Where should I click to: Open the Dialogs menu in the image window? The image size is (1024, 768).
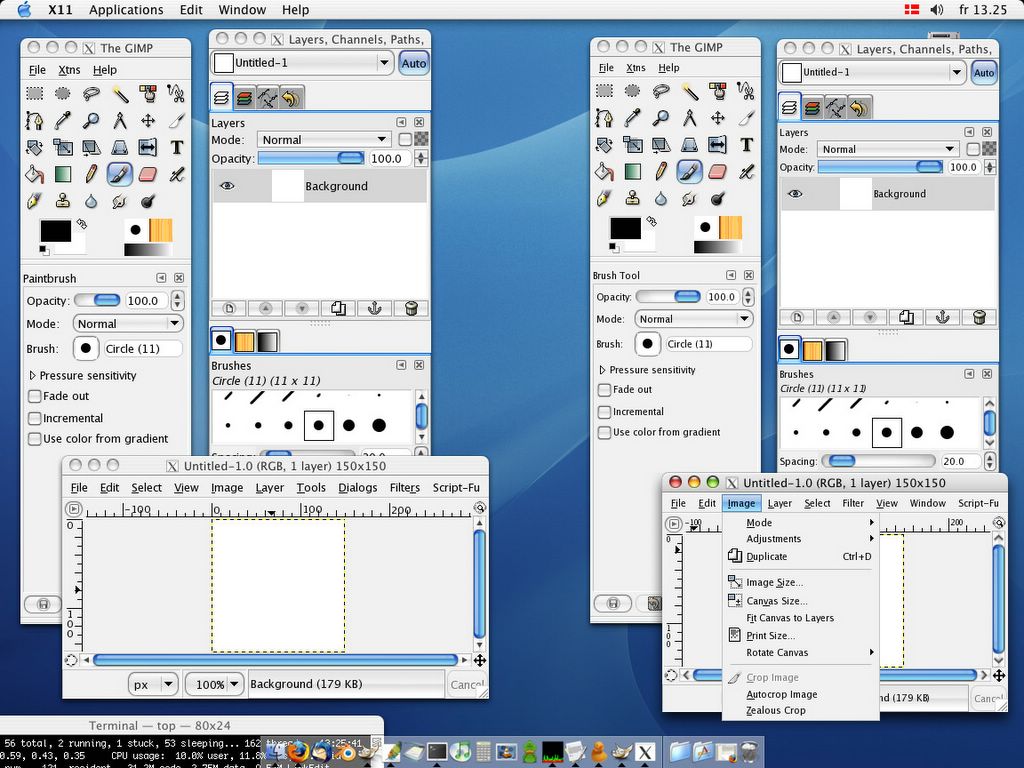pyautogui.click(x=357, y=488)
